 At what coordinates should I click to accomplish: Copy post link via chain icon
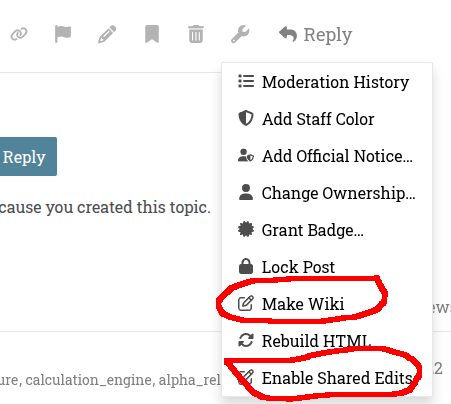[x=19, y=34]
